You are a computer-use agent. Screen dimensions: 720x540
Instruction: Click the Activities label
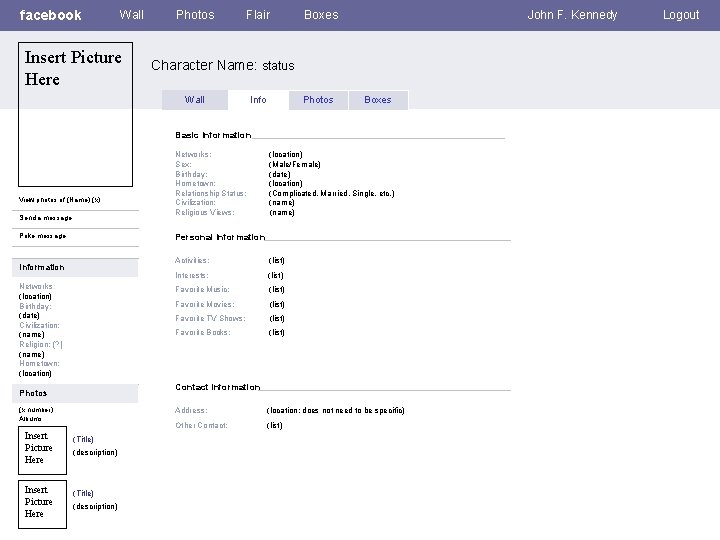click(x=192, y=260)
